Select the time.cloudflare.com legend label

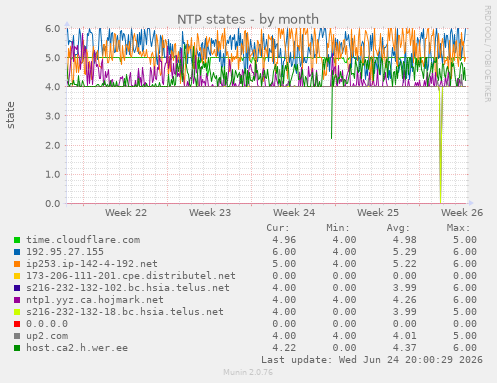83,240
